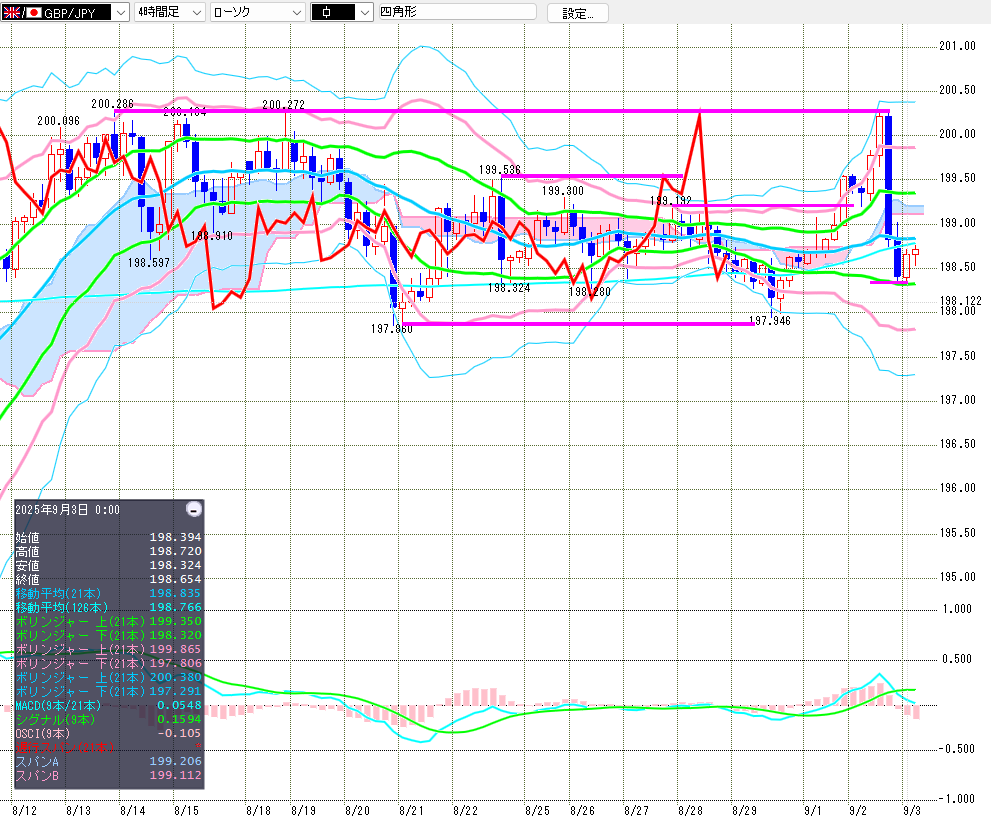
Task: Click the MACD(9本/21本) row label
Action: (x=58, y=705)
